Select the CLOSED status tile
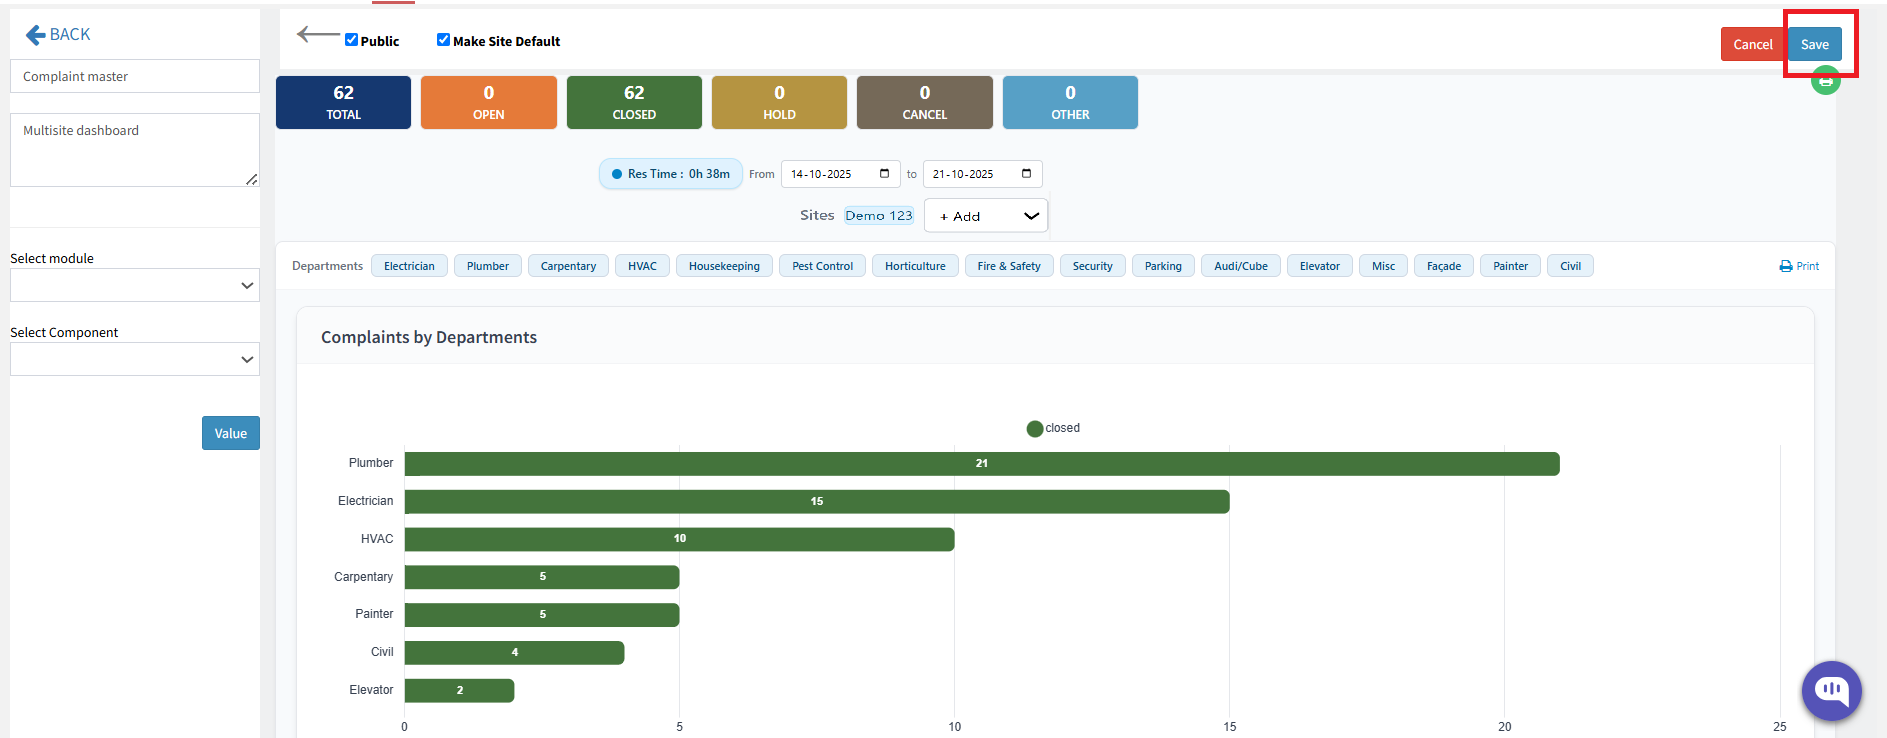 pos(634,103)
